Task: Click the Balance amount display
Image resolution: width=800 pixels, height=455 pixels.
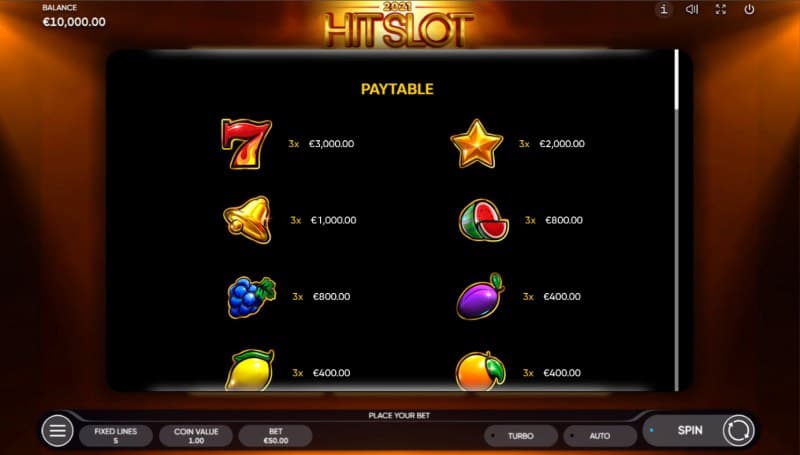Action: 74,22
